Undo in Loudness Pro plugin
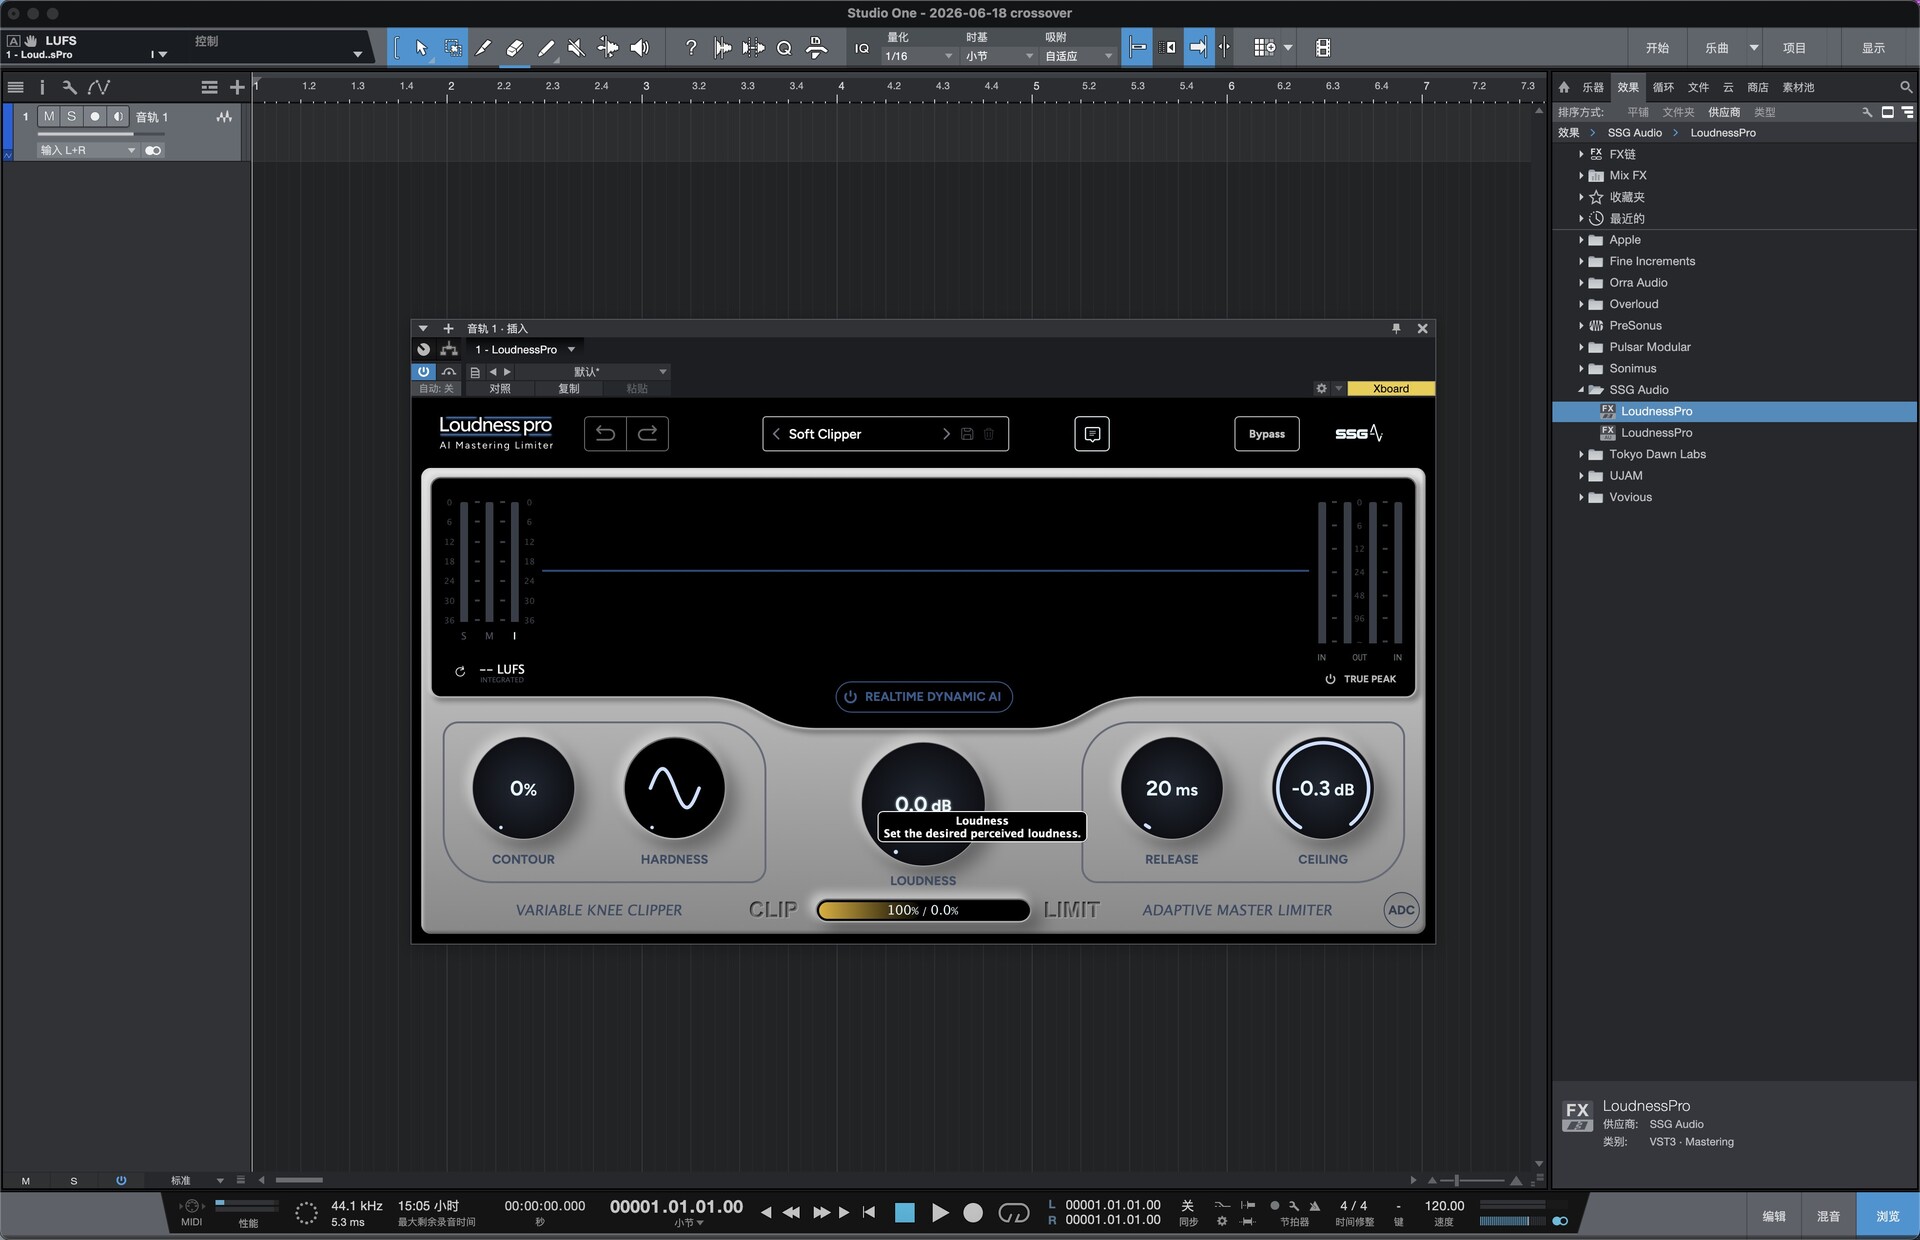1920x1240 pixels. (605, 434)
